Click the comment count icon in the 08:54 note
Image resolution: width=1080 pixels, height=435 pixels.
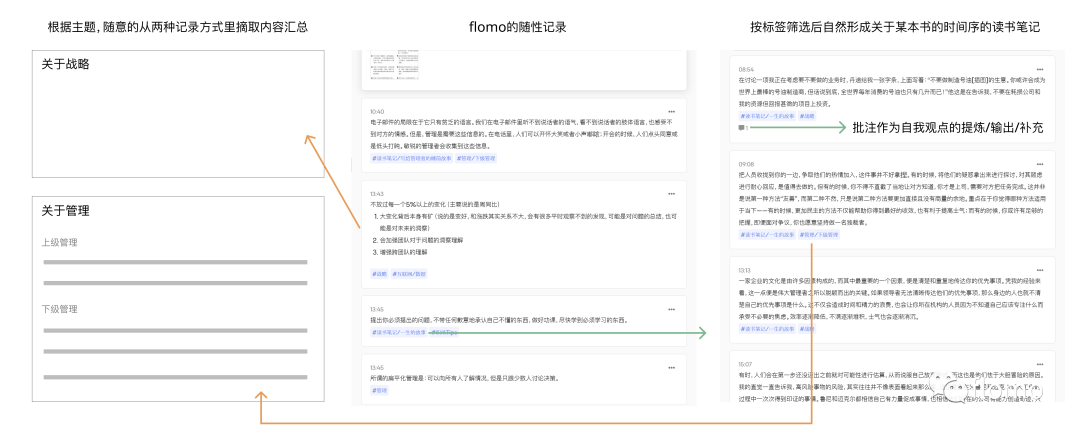743,127
